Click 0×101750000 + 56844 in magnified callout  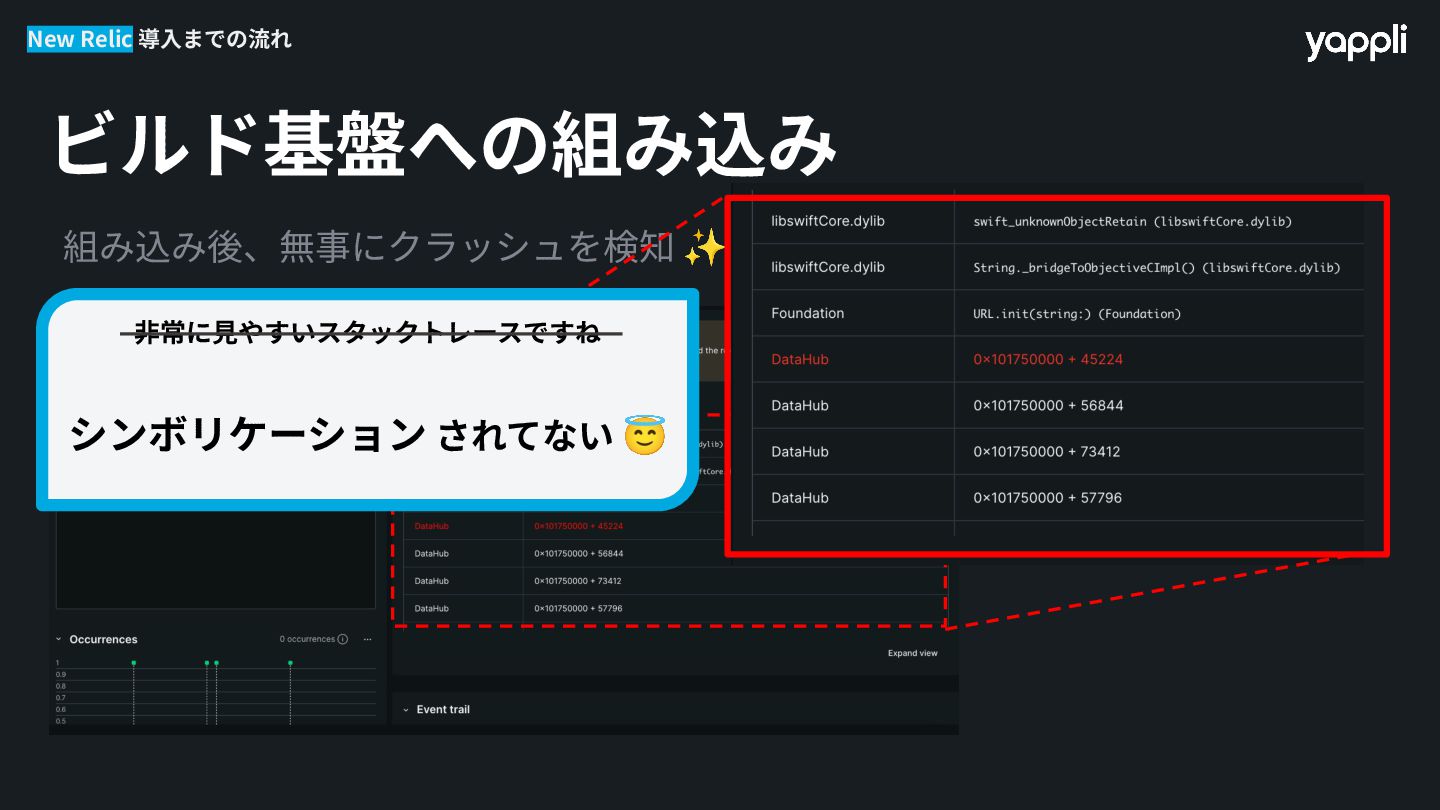click(x=1048, y=405)
